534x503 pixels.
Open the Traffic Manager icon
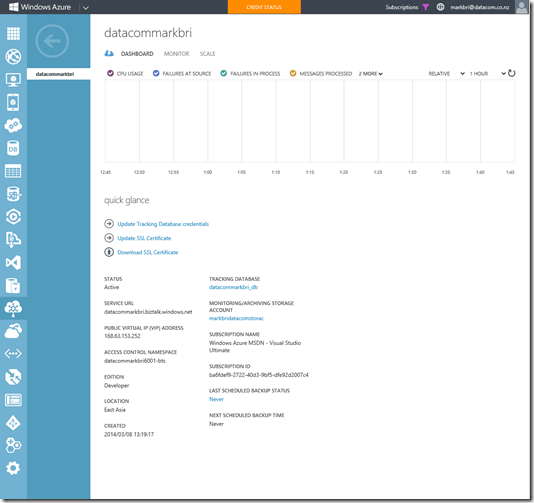coord(13,377)
